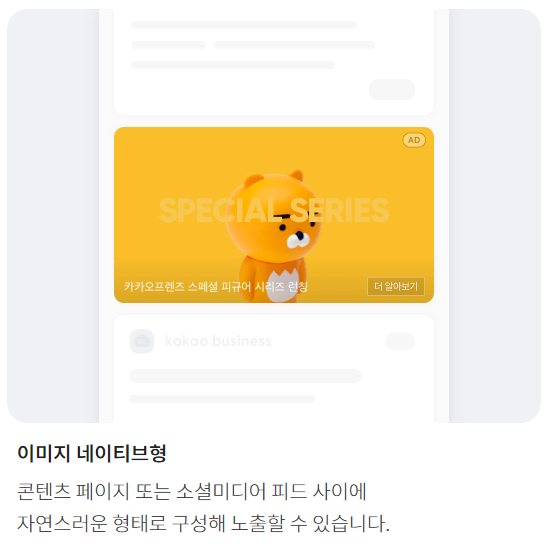Click the short placeholder bar in top card

169,45
